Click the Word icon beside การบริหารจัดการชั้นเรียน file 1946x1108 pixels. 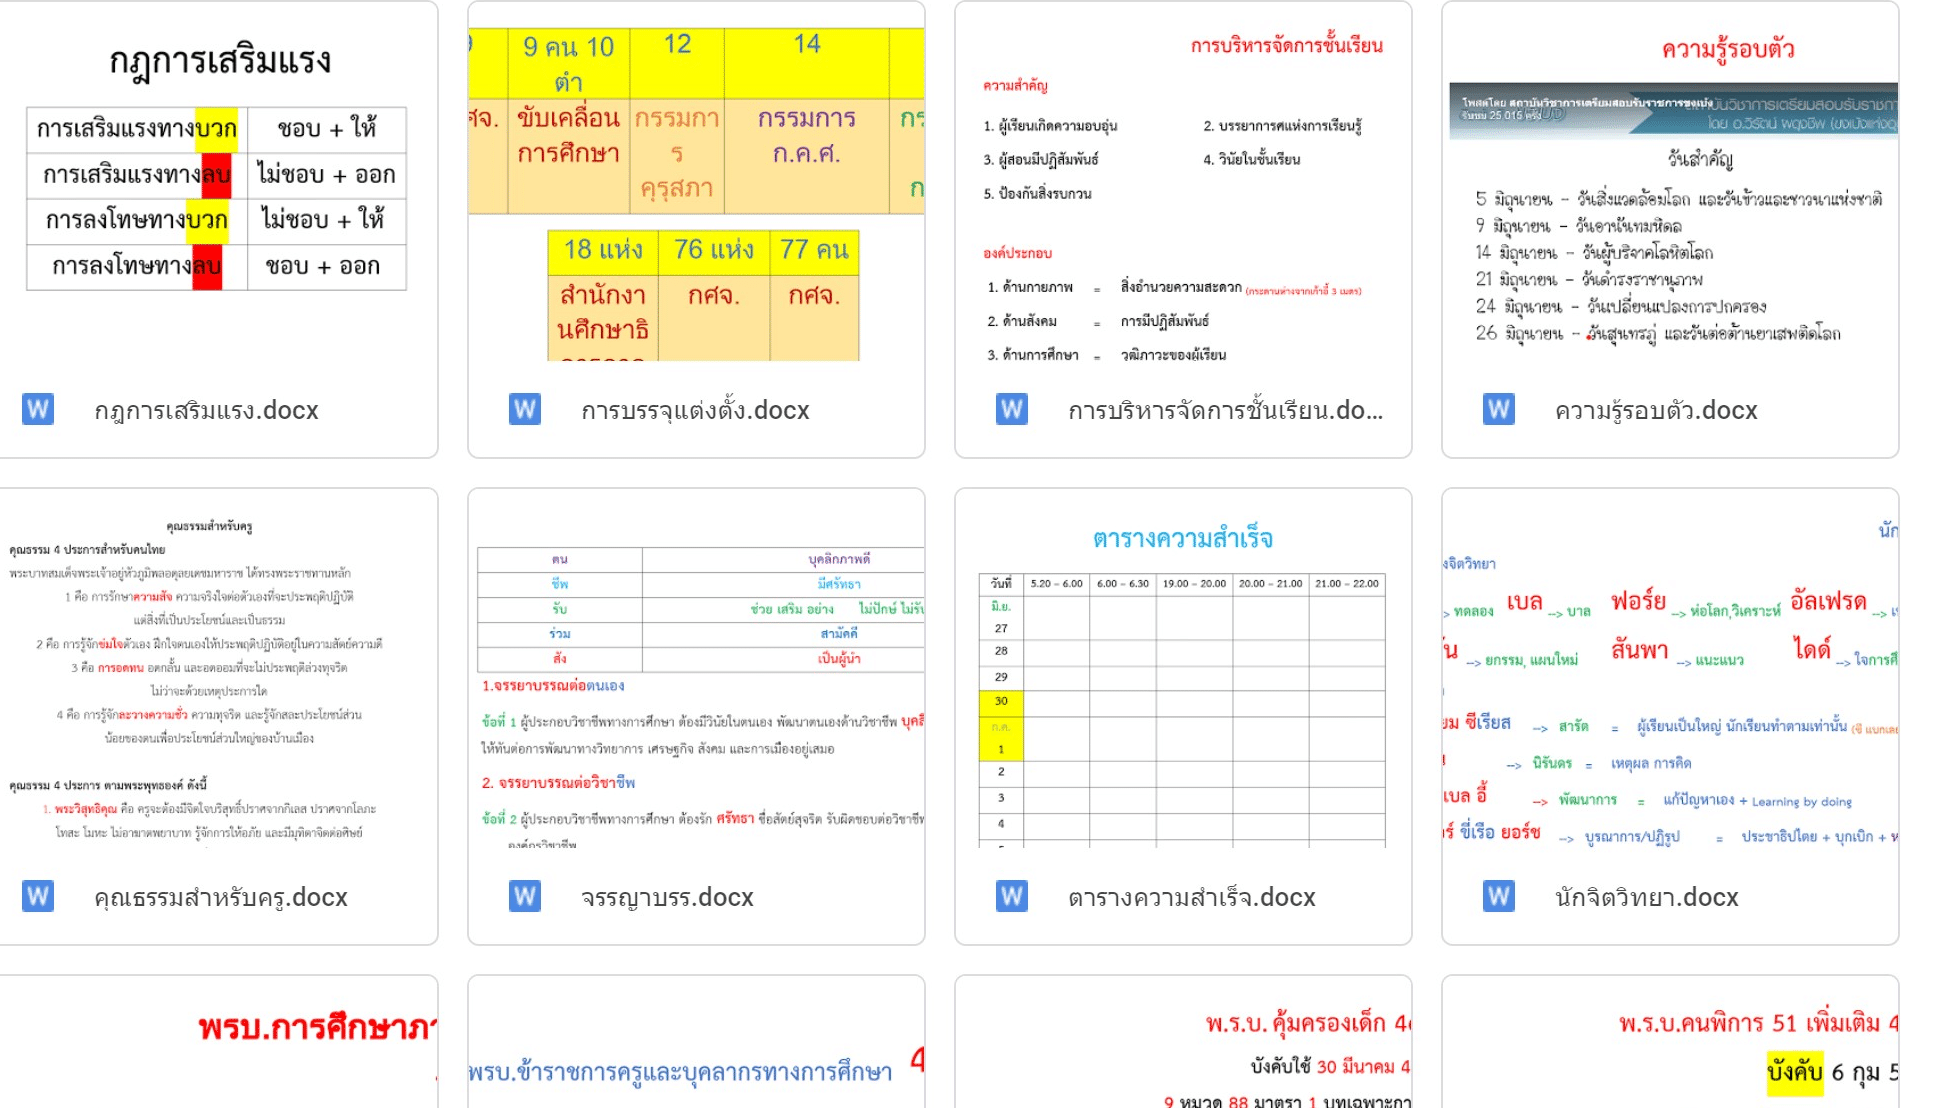pyautogui.click(x=1012, y=409)
